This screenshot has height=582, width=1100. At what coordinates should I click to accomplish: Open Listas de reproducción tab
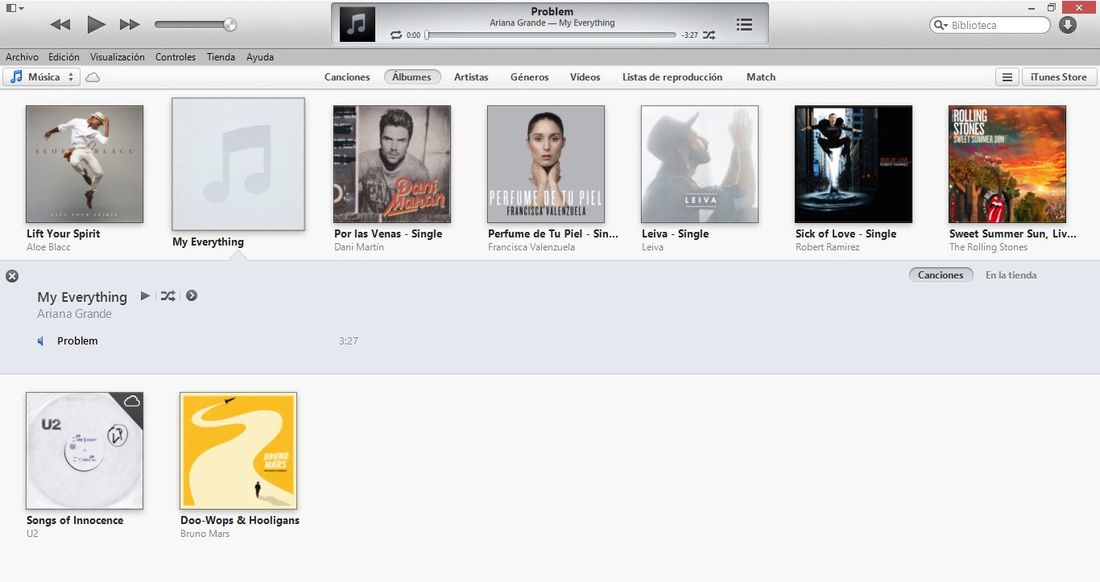tap(672, 77)
